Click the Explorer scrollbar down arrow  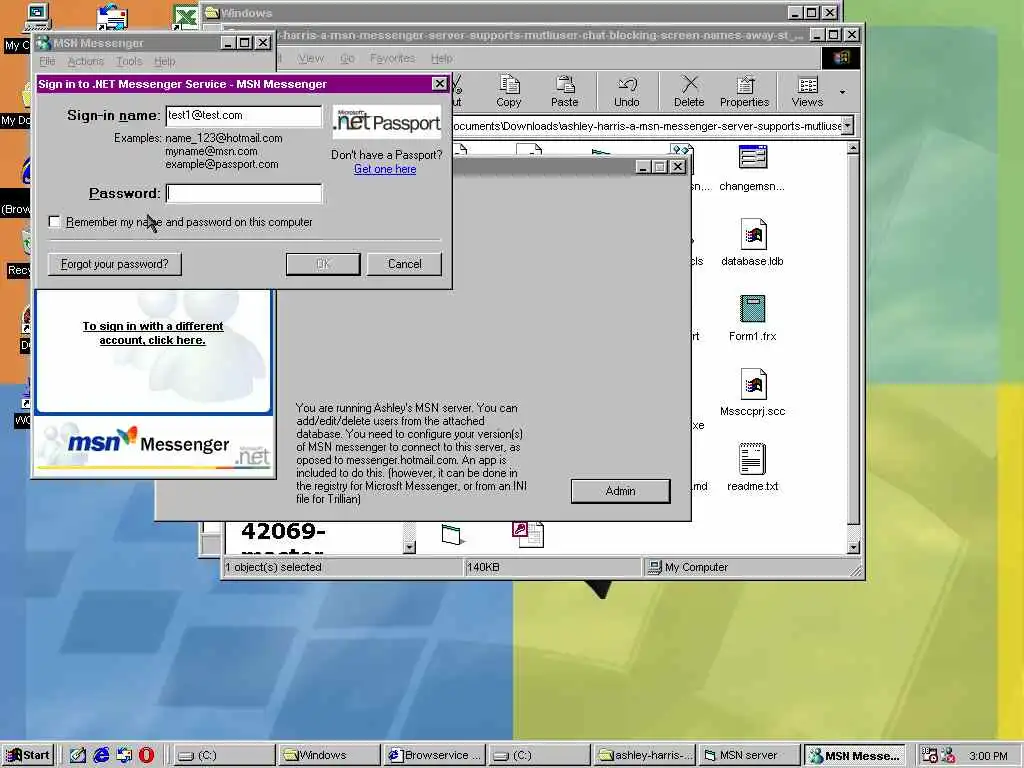pos(853,548)
